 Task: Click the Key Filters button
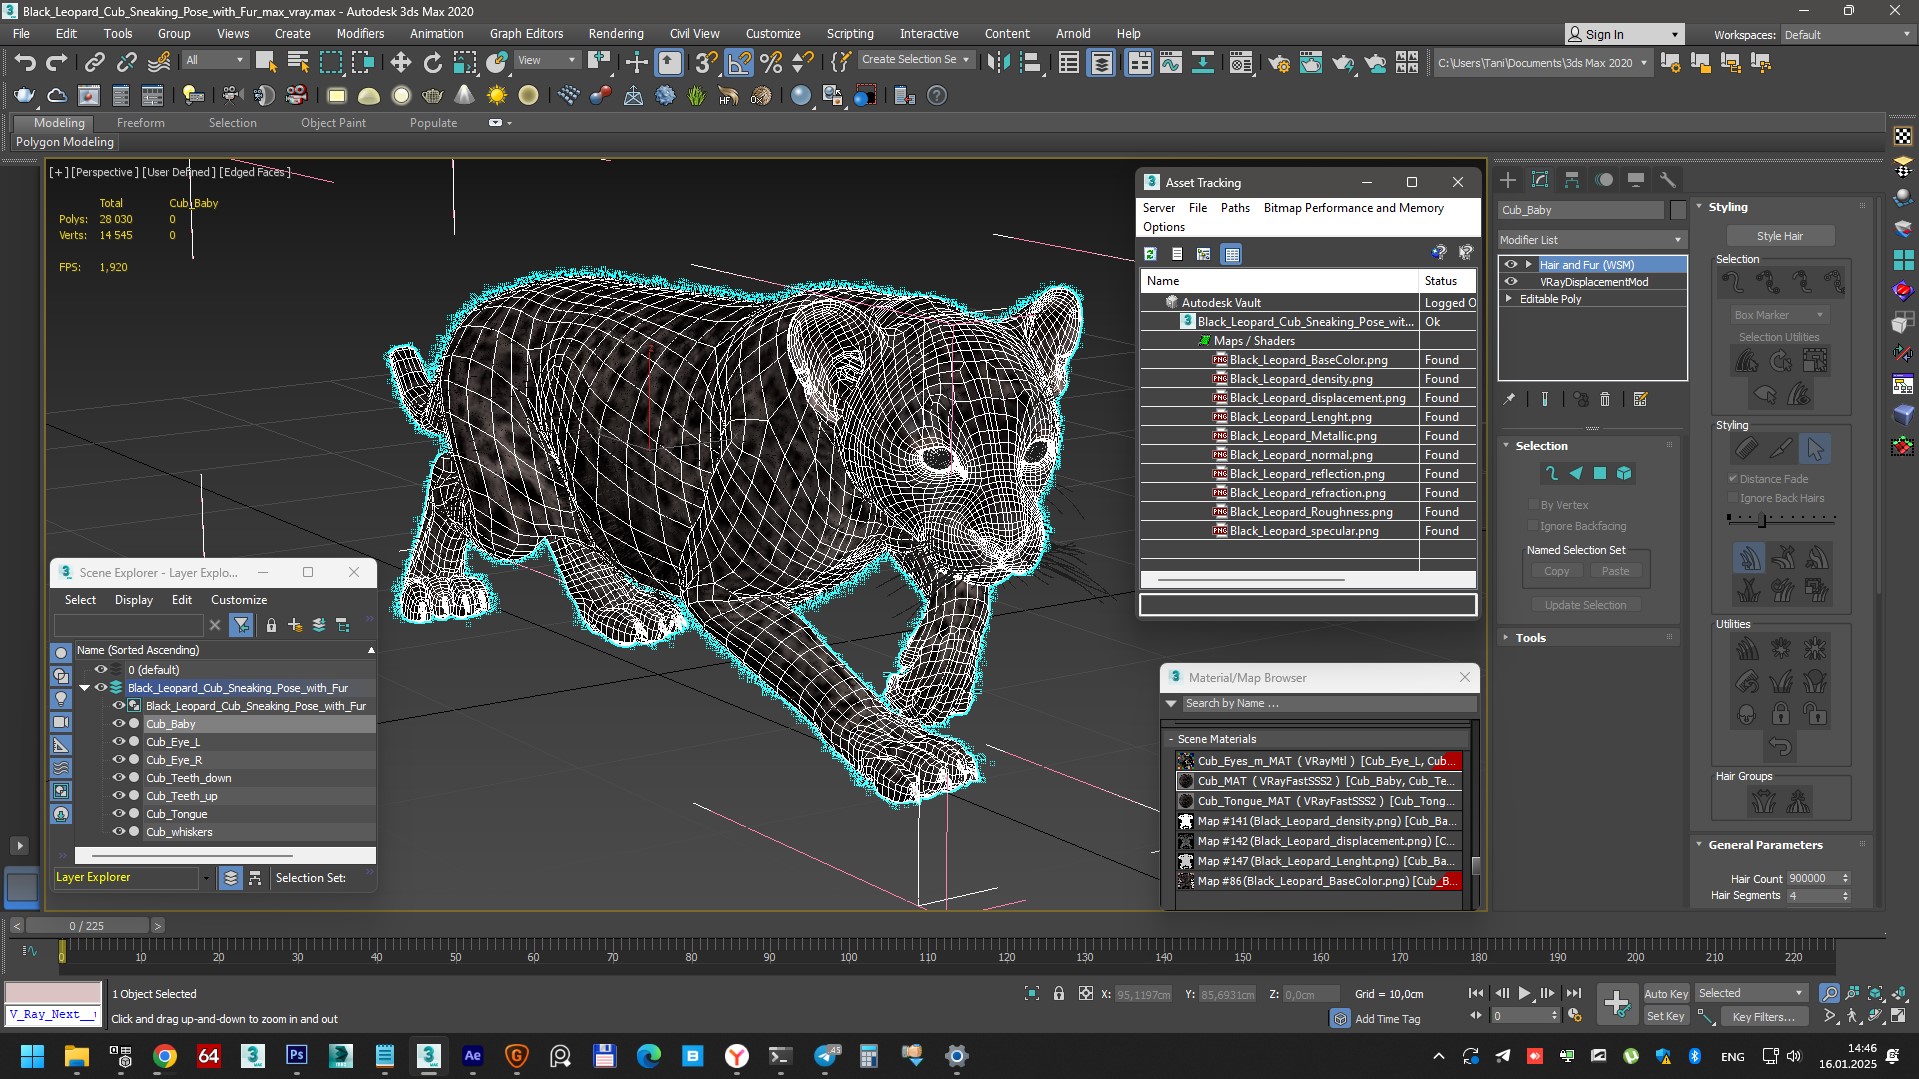(x=1764, y=1016)
